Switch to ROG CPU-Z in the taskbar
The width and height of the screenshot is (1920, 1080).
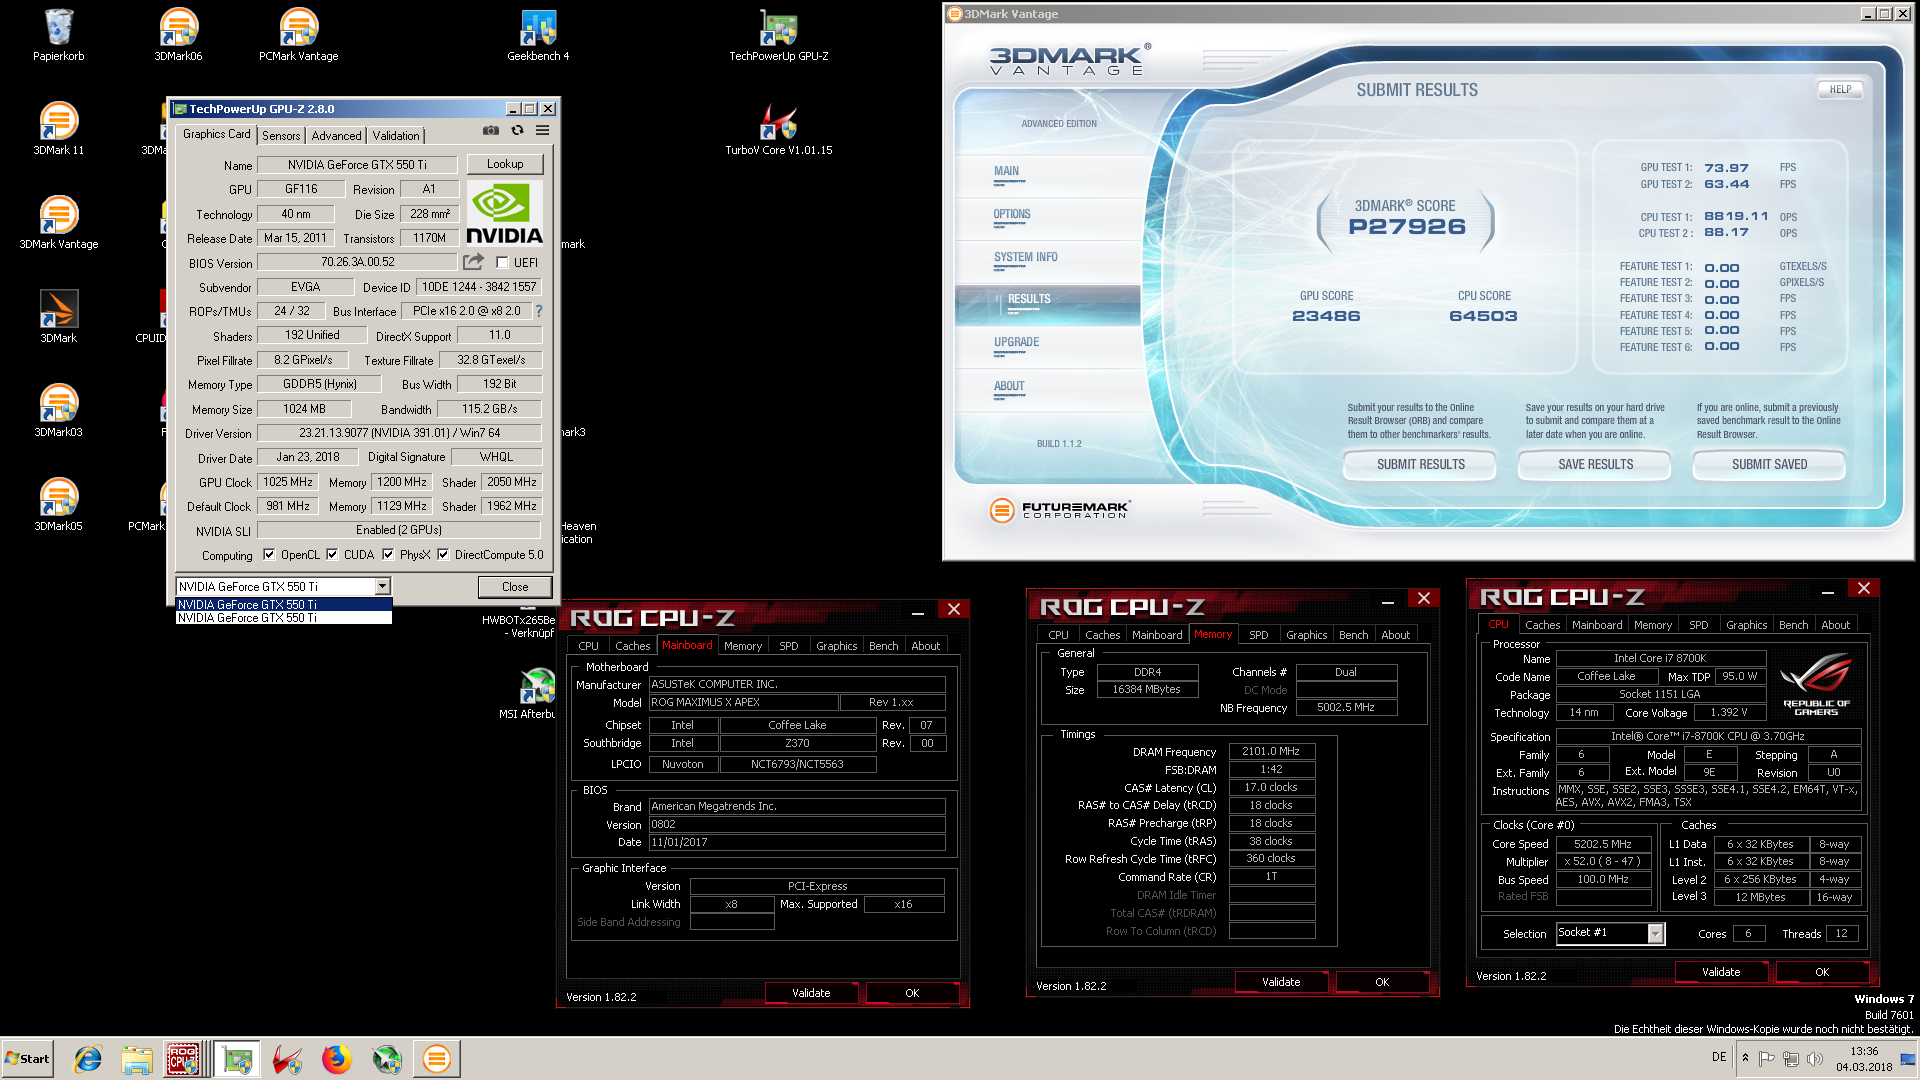[x=183, y=1059]
